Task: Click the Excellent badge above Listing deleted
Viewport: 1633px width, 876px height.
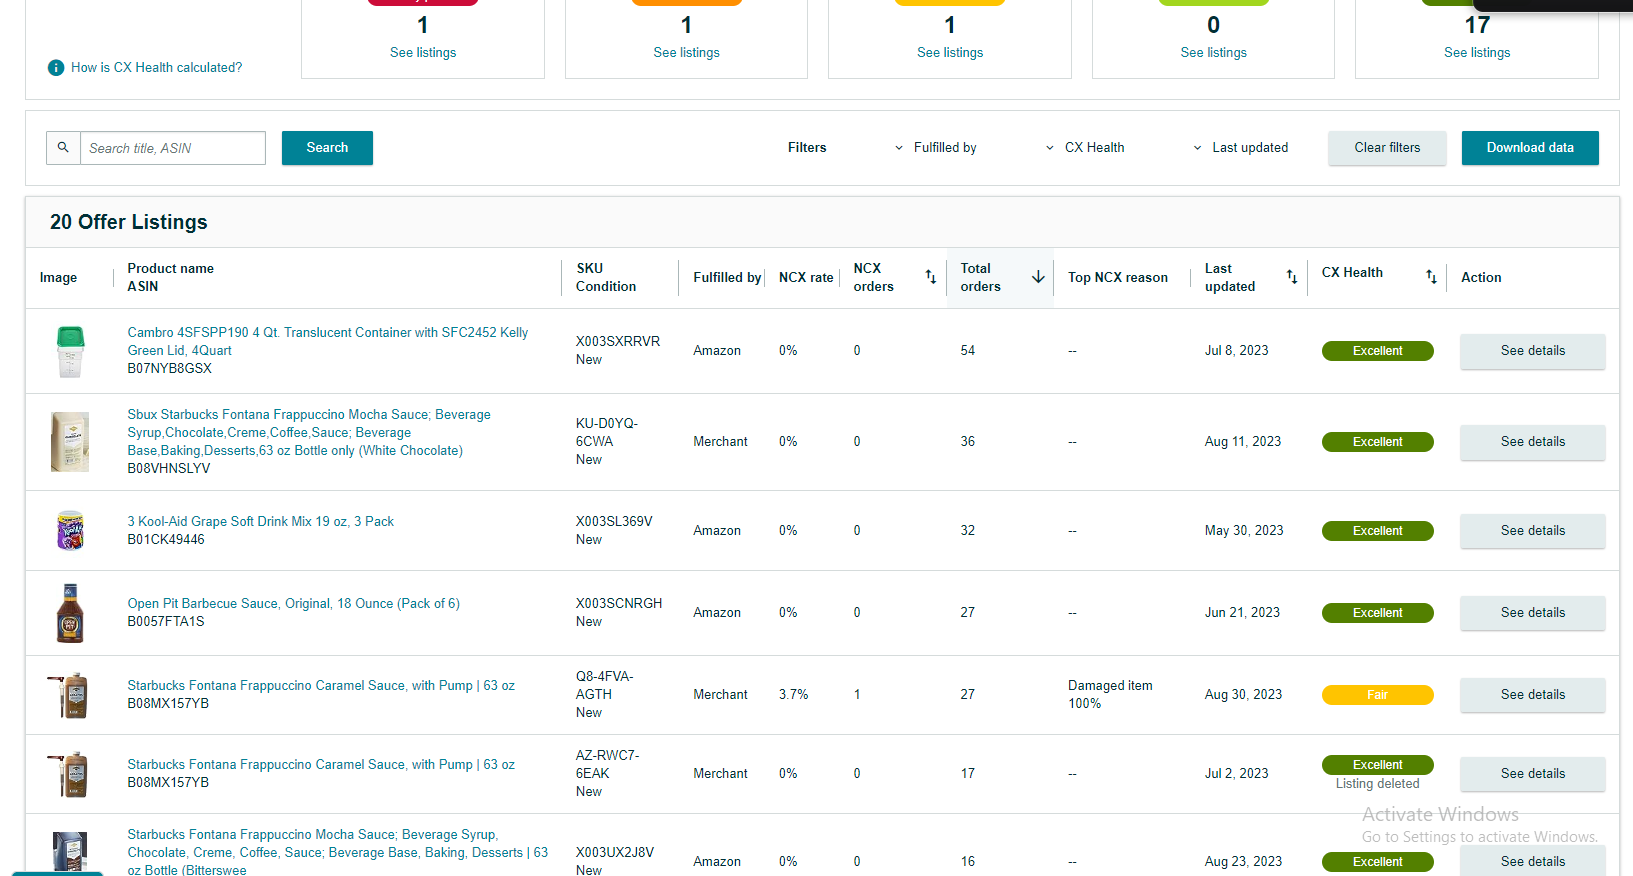Action: coord(1378,765)
